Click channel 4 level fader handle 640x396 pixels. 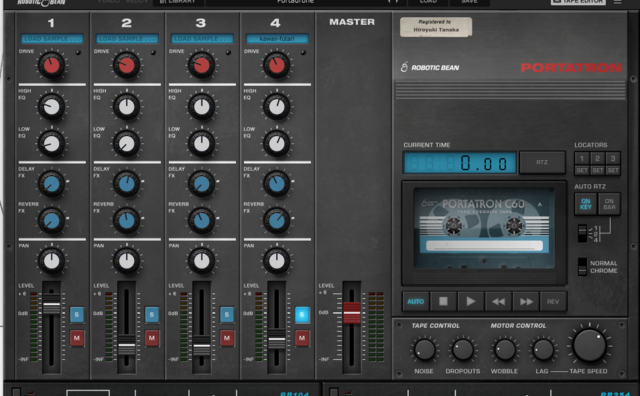[277, 338]
